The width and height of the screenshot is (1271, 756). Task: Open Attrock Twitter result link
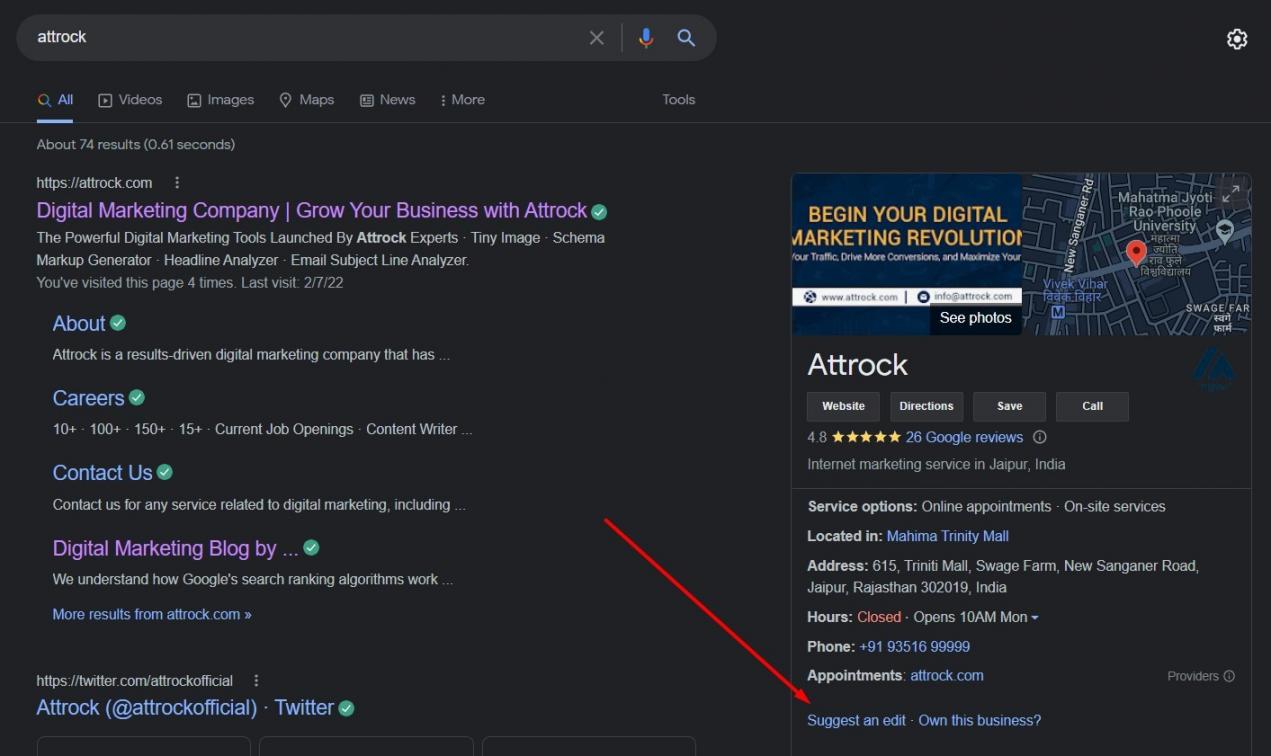pyautogui.click(x=185, y=708)
